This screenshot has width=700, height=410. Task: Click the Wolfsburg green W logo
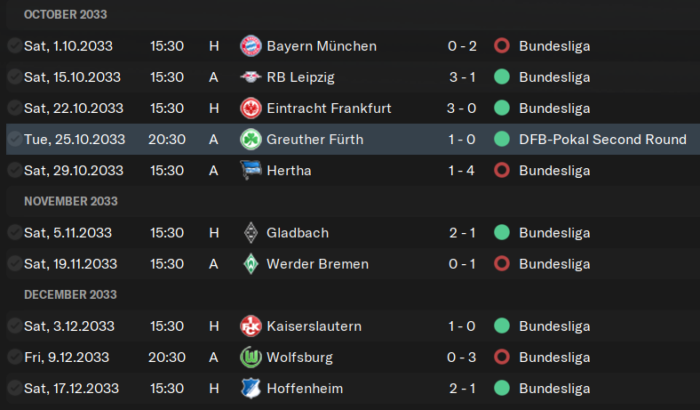(250, 357)
